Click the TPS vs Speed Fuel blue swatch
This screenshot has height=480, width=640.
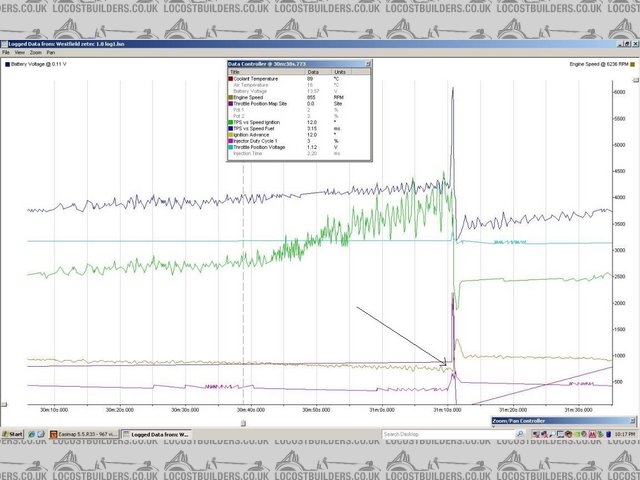(231, 129)
